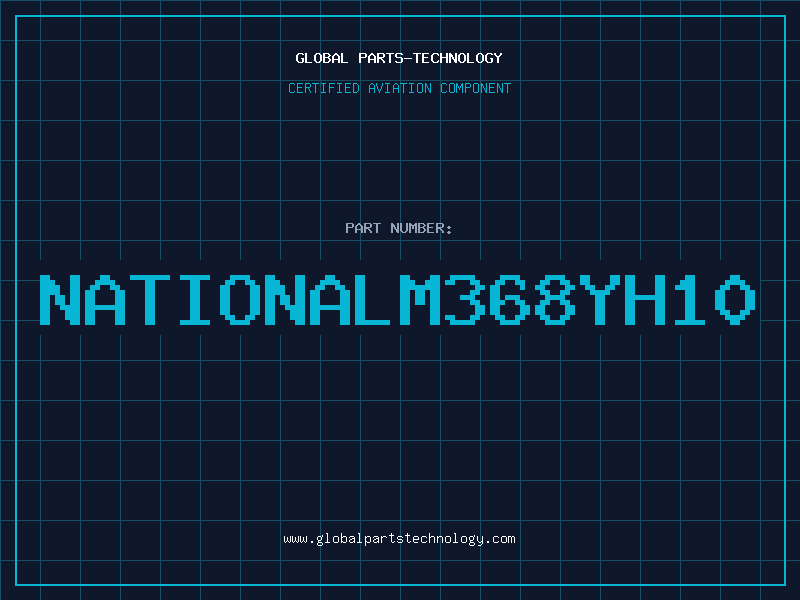Click the word PARTS-TECHNOLOGY in the heading
The height and width of the screenshot is (600, 800).
431,58
